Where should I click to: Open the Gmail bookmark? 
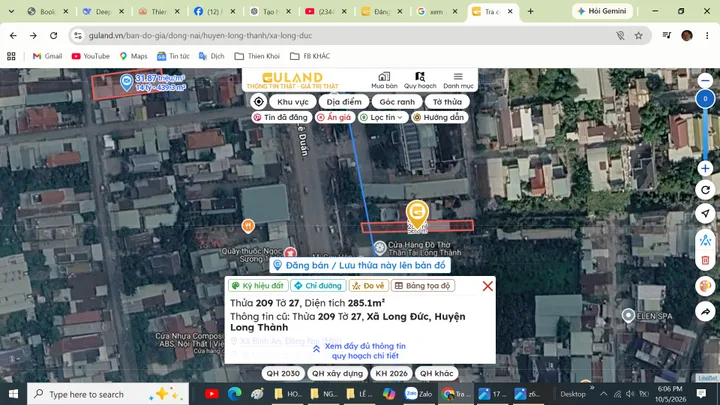(47, 56)
